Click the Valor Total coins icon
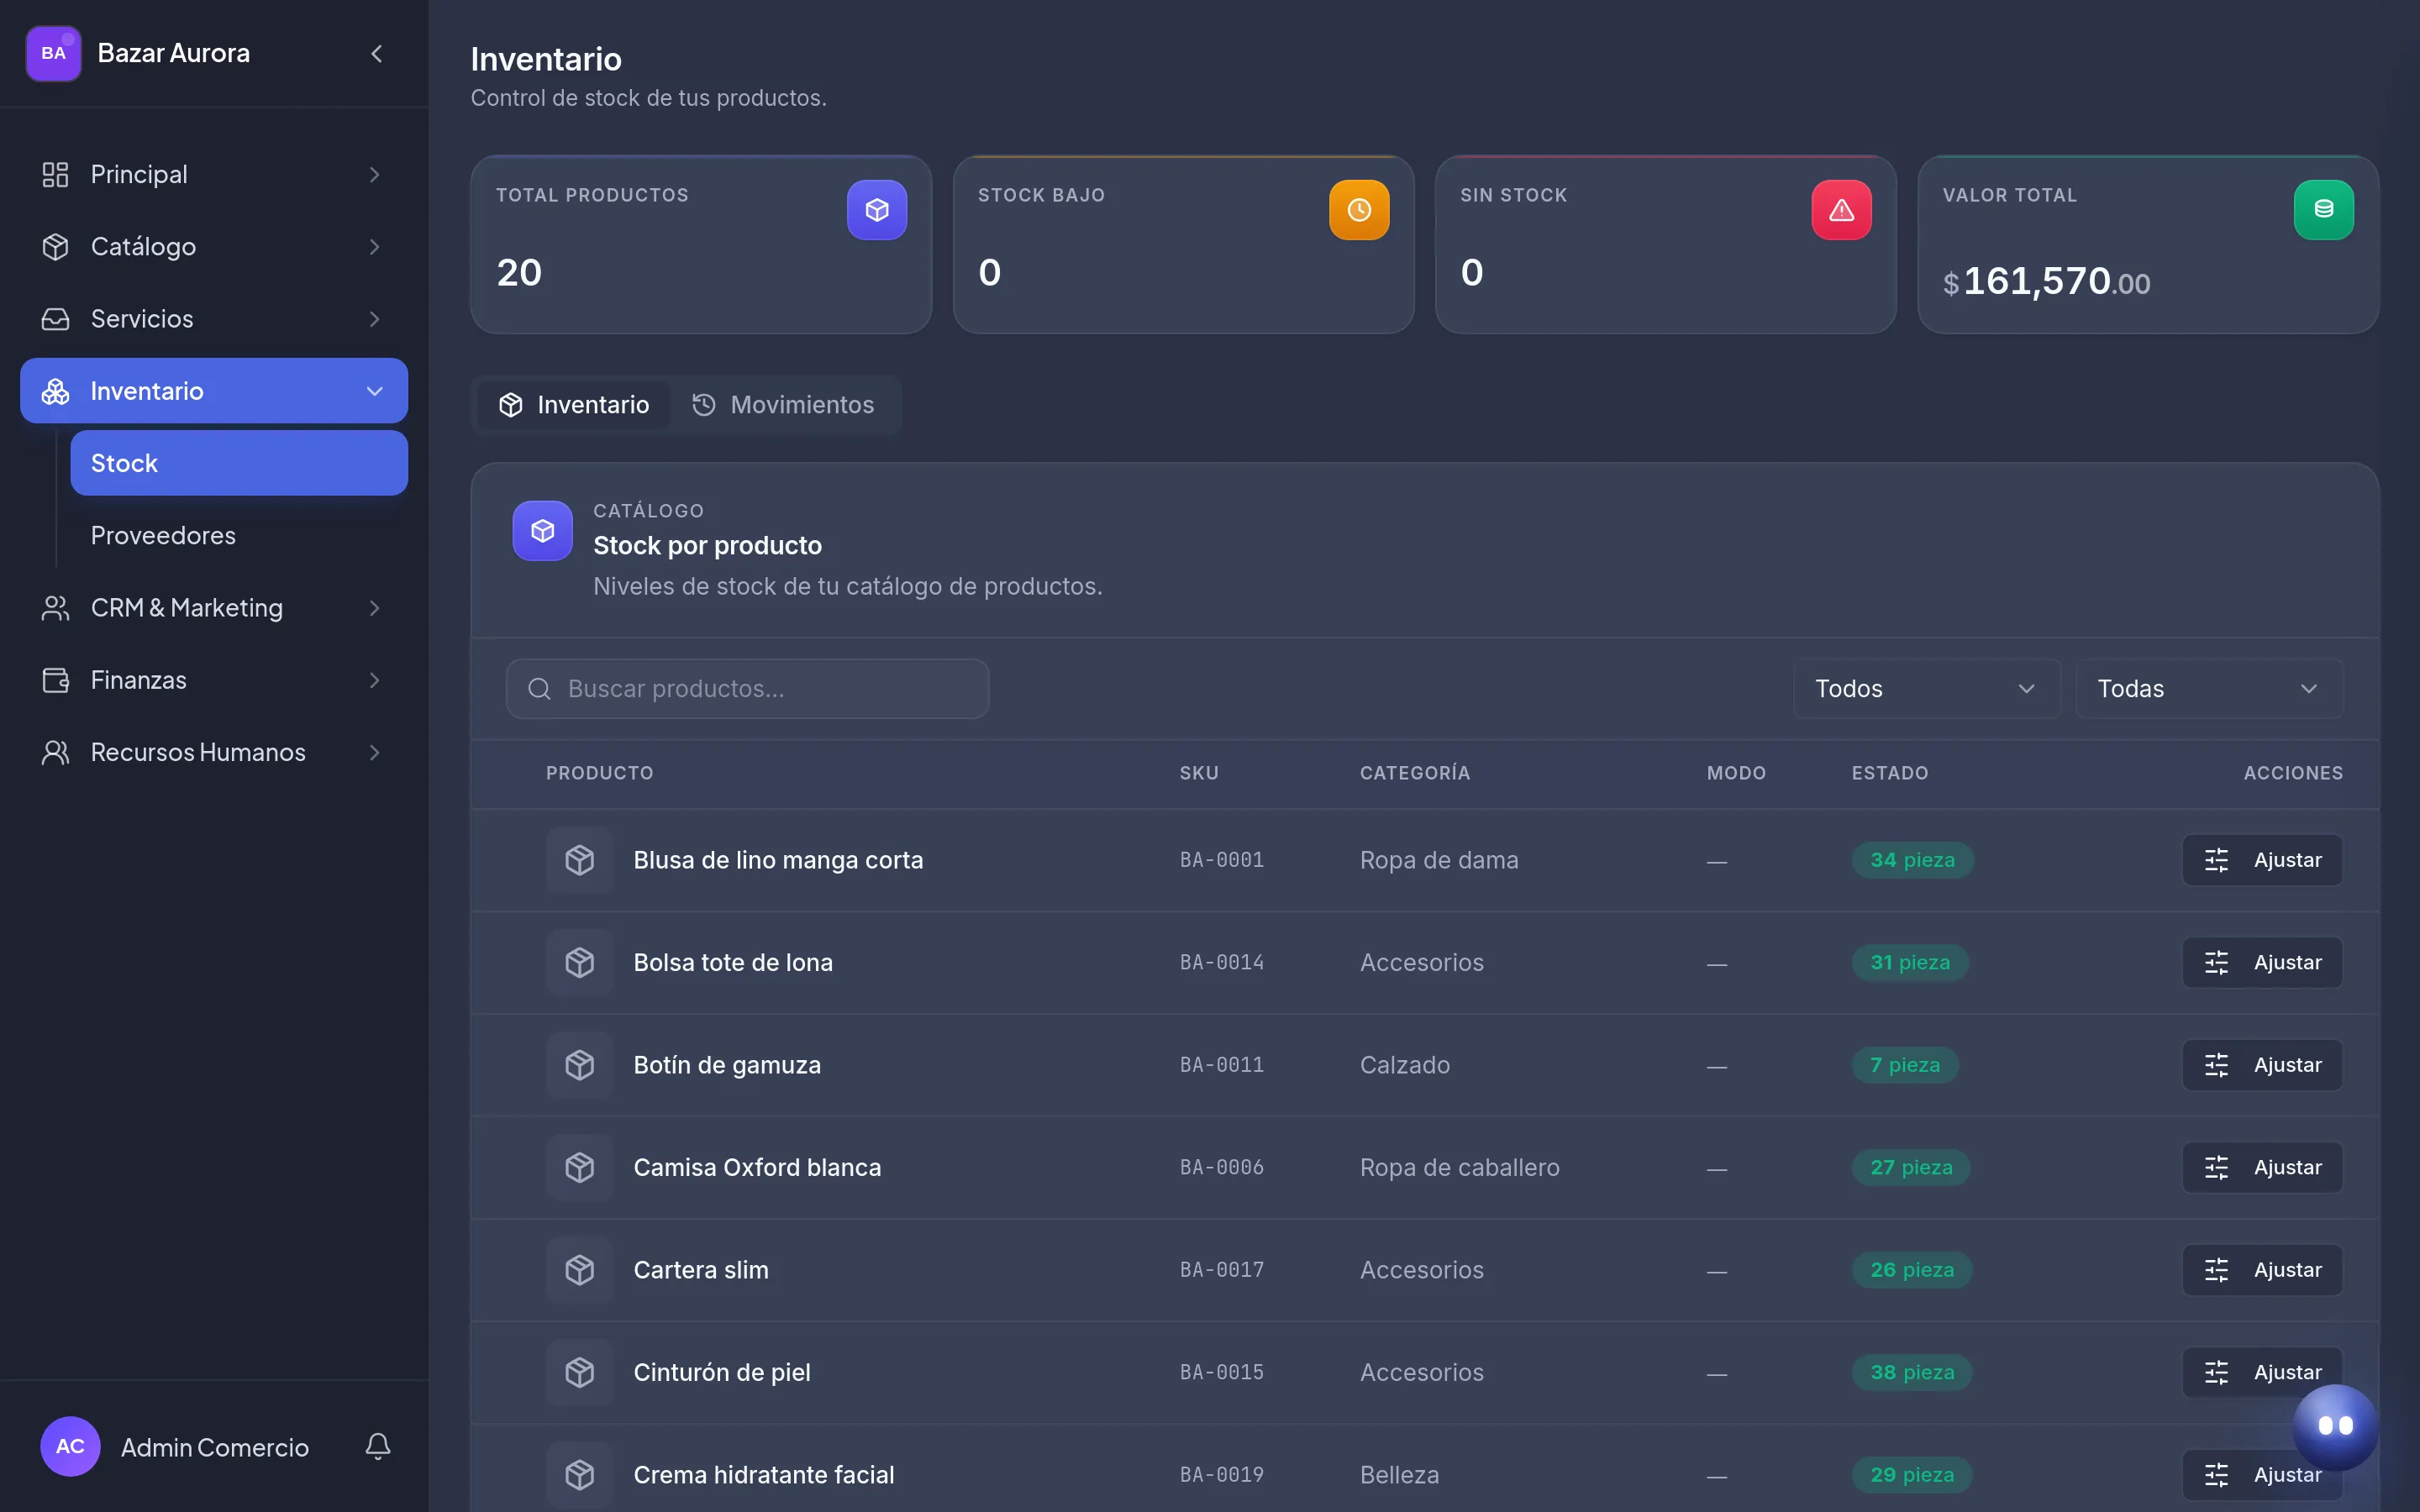Screen dimensions: 2420x1512 tap(2323, 210)
